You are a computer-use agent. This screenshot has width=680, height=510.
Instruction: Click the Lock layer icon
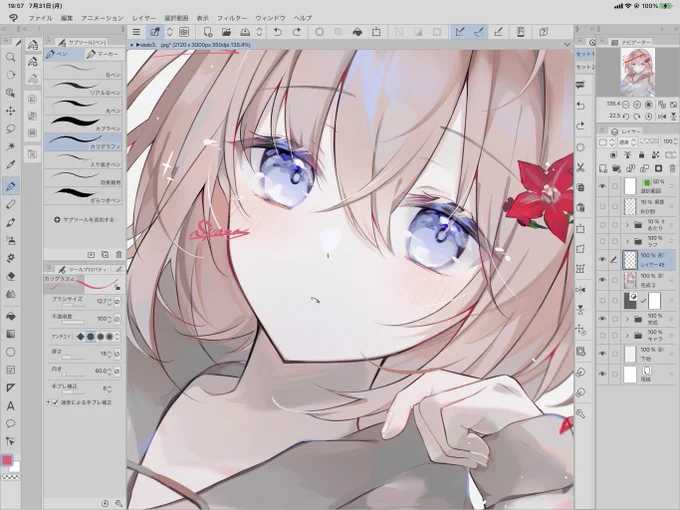click(x=641, y=155)
